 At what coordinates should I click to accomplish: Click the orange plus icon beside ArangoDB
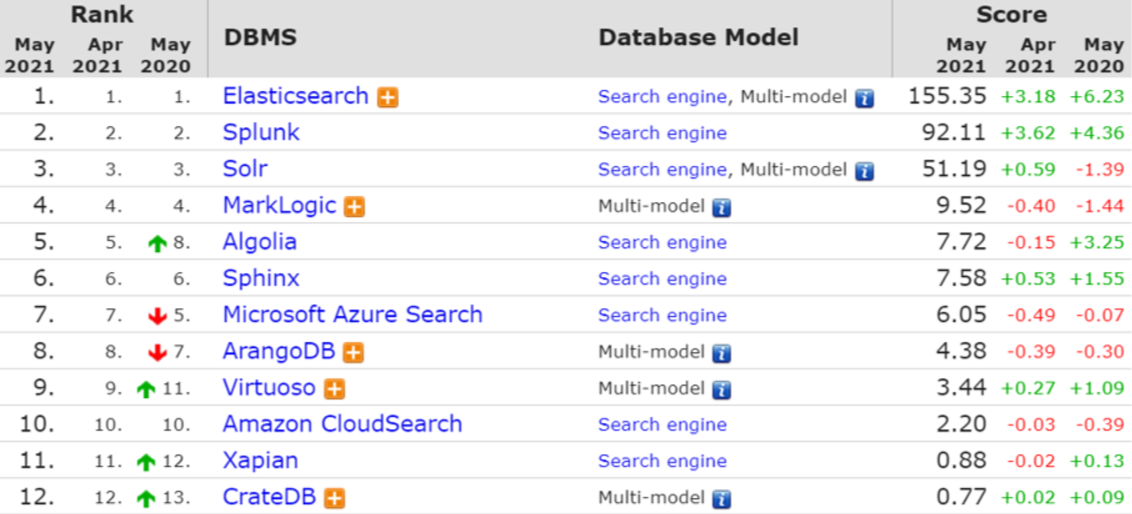tap(353, 353)
